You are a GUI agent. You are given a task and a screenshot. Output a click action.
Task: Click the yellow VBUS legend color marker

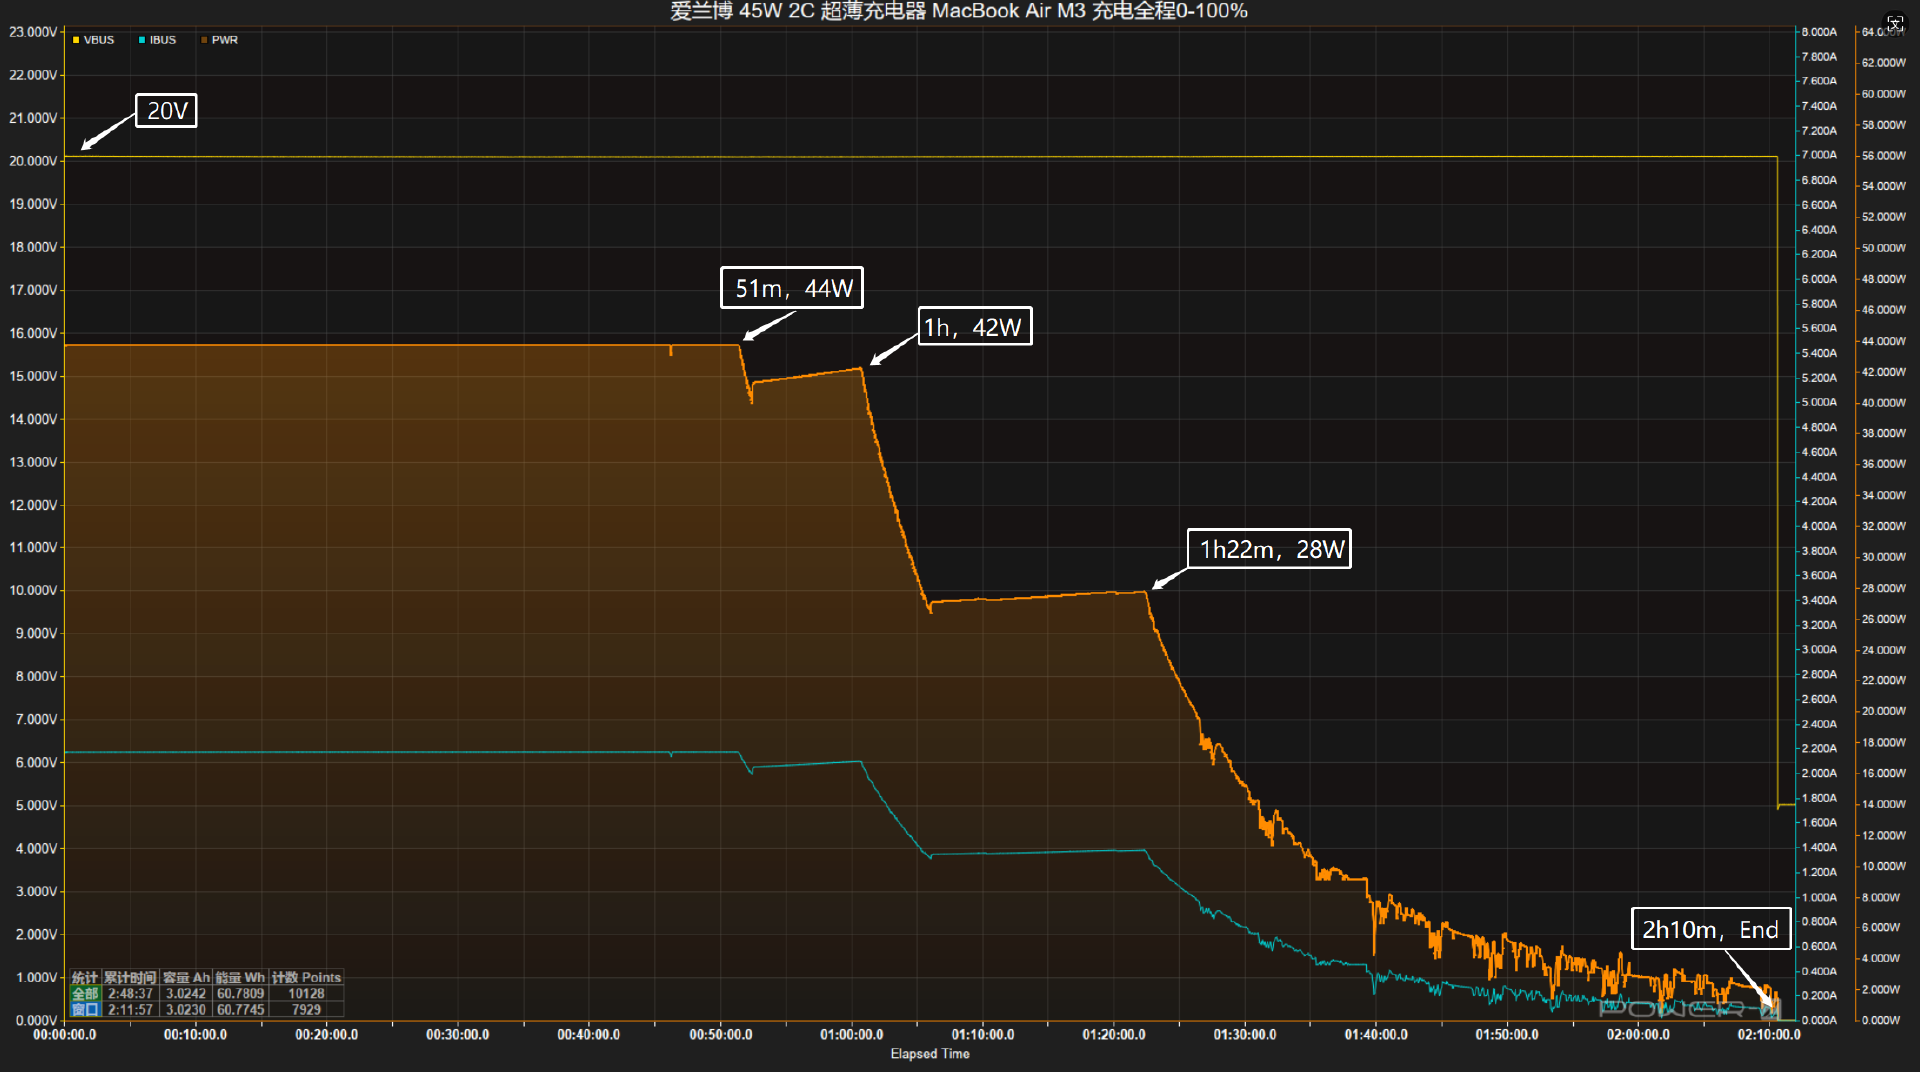(x=76, y=40)
